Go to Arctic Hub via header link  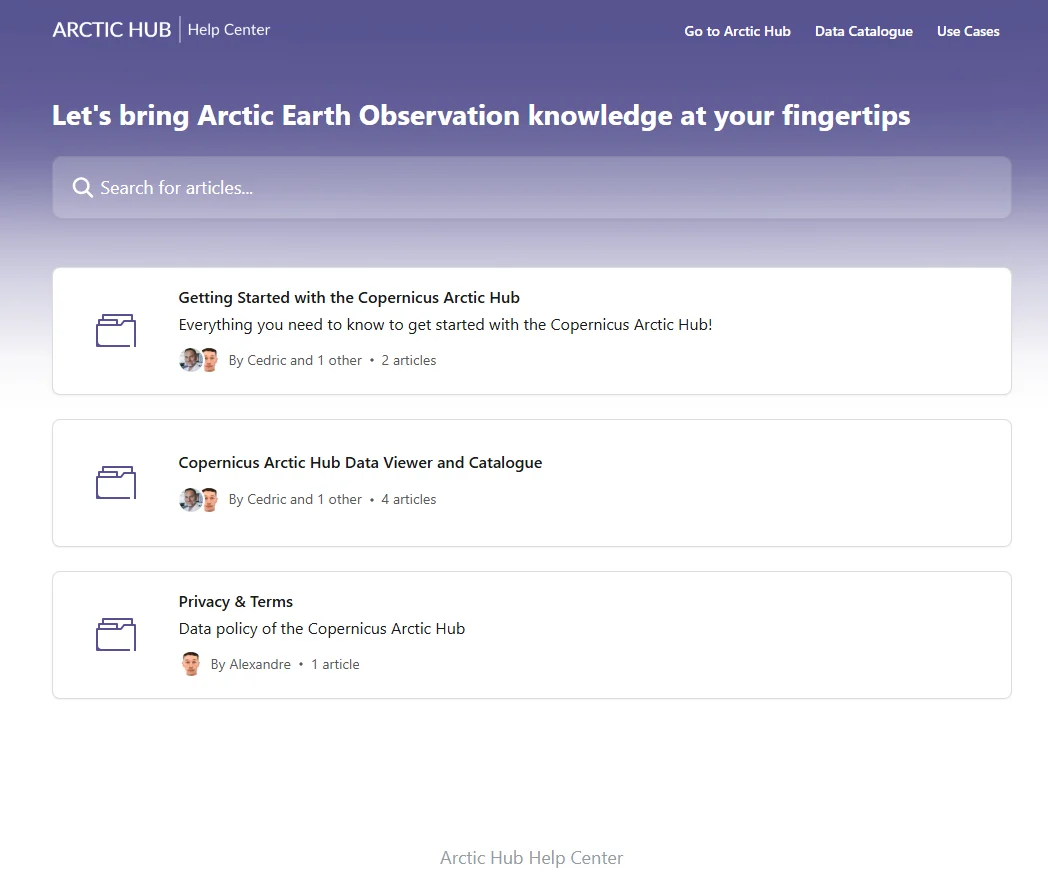point(737,31)
